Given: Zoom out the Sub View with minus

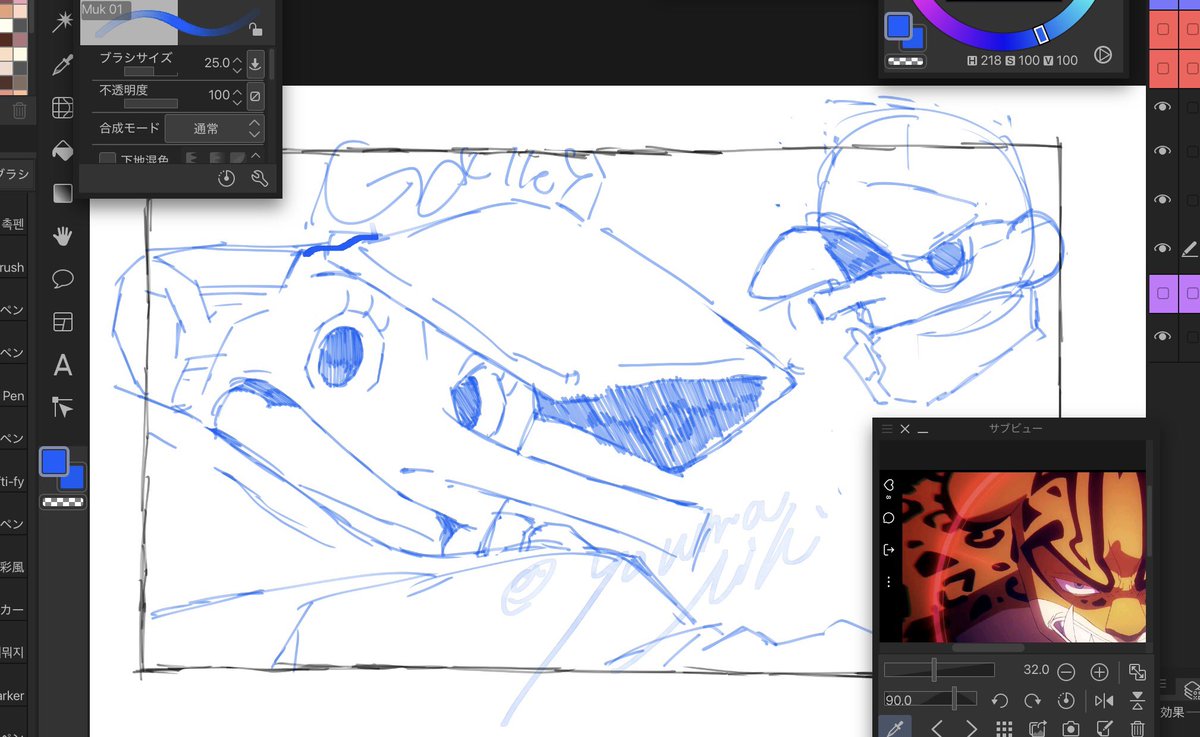Looking at the screenshot, I should [x=1066, y=672].
